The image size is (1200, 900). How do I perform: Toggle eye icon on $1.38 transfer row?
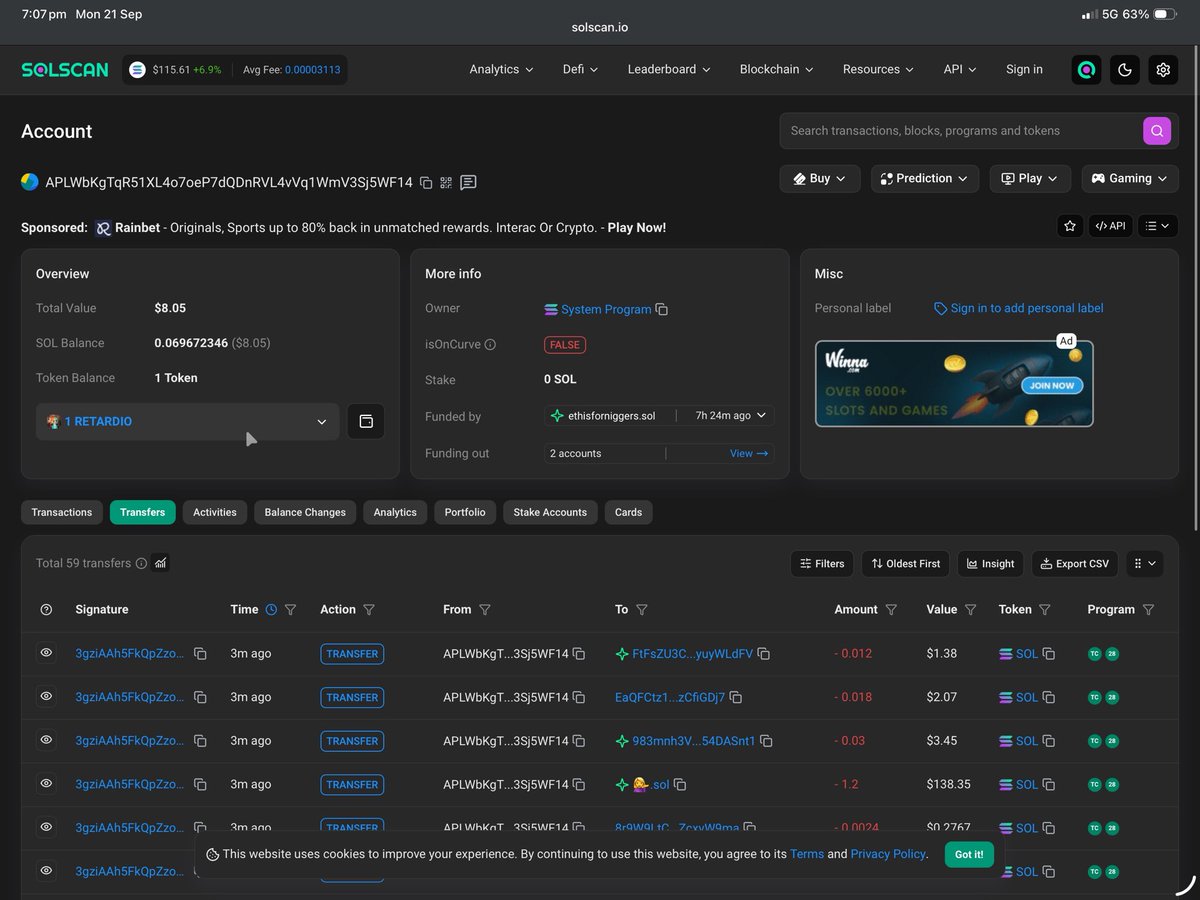46,653
